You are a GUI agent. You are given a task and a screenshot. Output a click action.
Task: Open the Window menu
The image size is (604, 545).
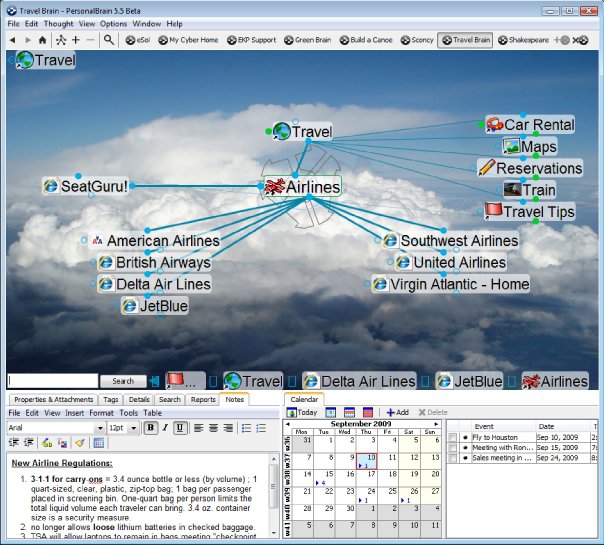point(147,24)
